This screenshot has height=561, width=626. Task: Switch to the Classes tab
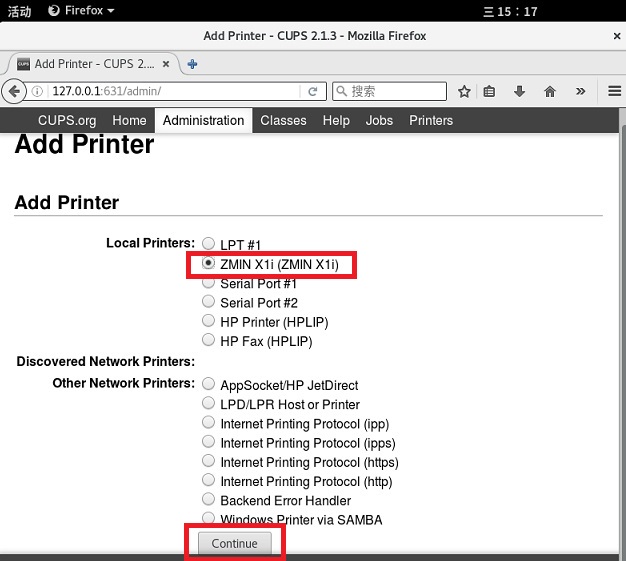coord(283,120)
